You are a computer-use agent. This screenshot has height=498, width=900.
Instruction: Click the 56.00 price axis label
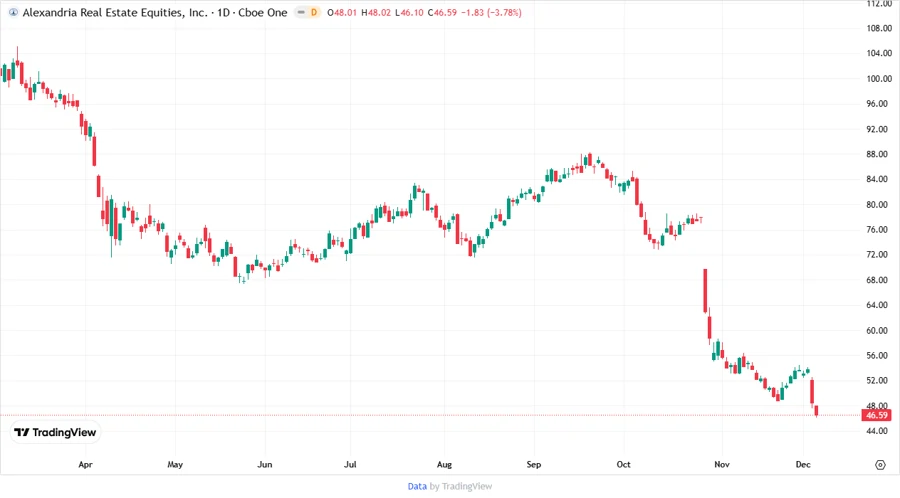click(x=877, y=356)
